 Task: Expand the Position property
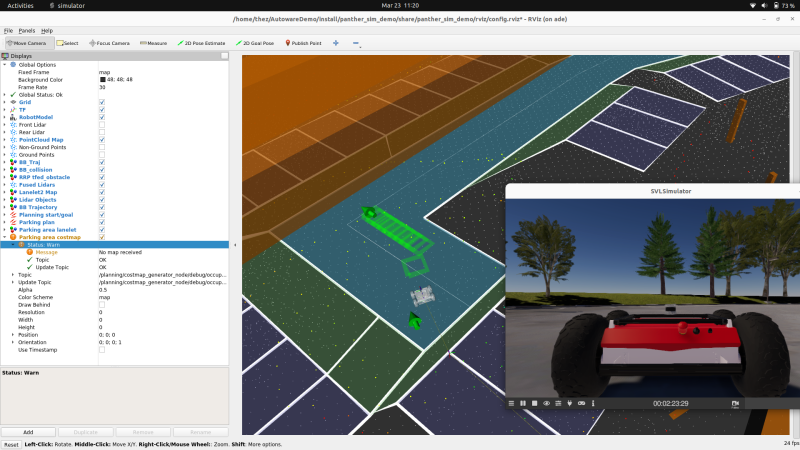click(12, 334)
